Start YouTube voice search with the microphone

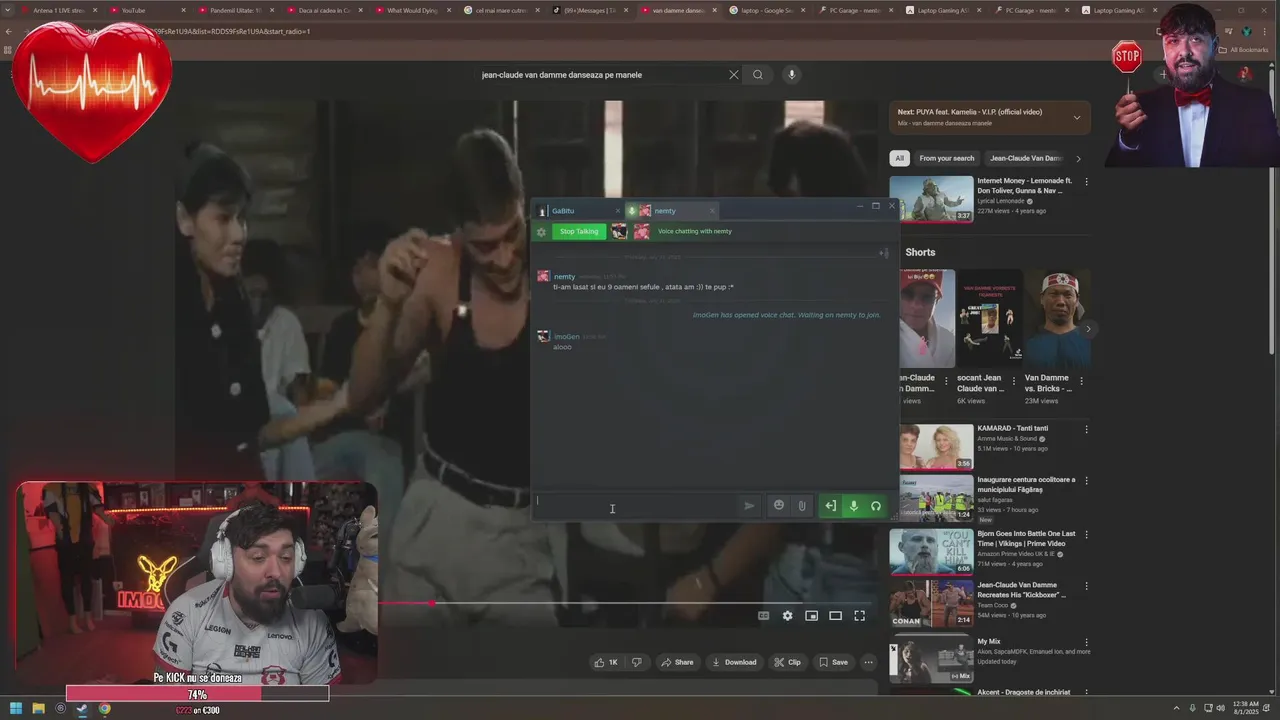(x=791, y=75)
